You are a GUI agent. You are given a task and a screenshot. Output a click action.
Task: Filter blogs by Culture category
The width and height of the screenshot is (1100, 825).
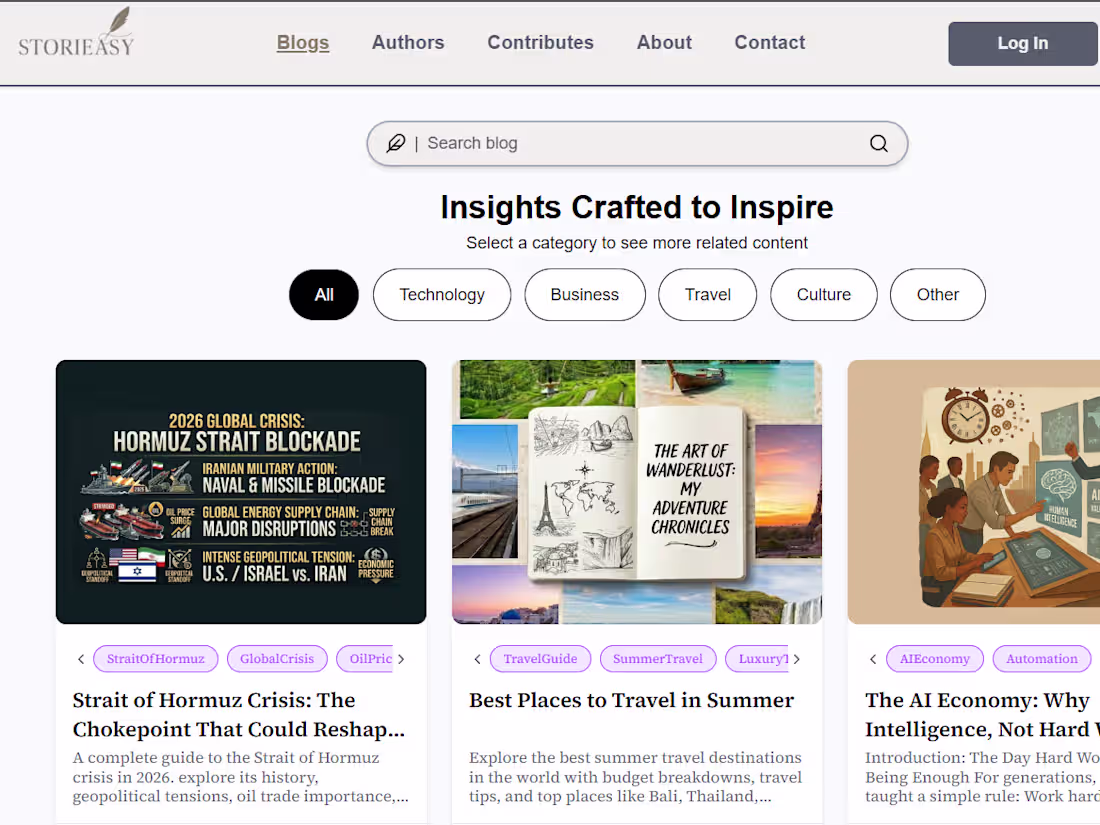tap(824, 295)
